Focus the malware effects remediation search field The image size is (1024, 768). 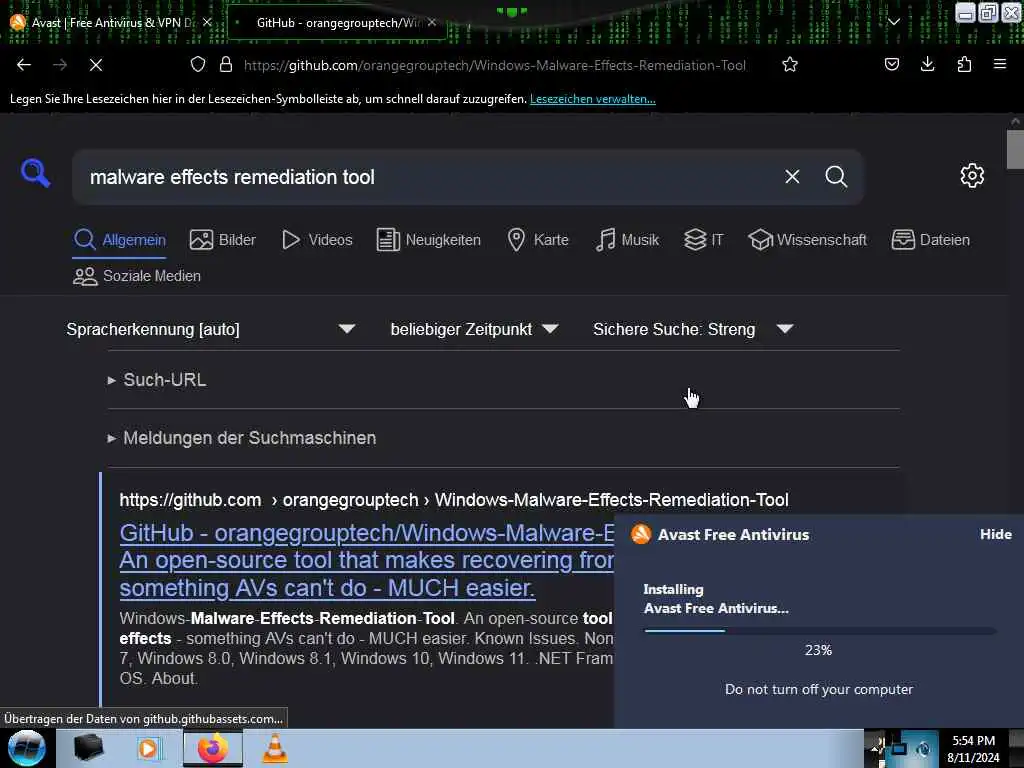[x=431, y=177]
